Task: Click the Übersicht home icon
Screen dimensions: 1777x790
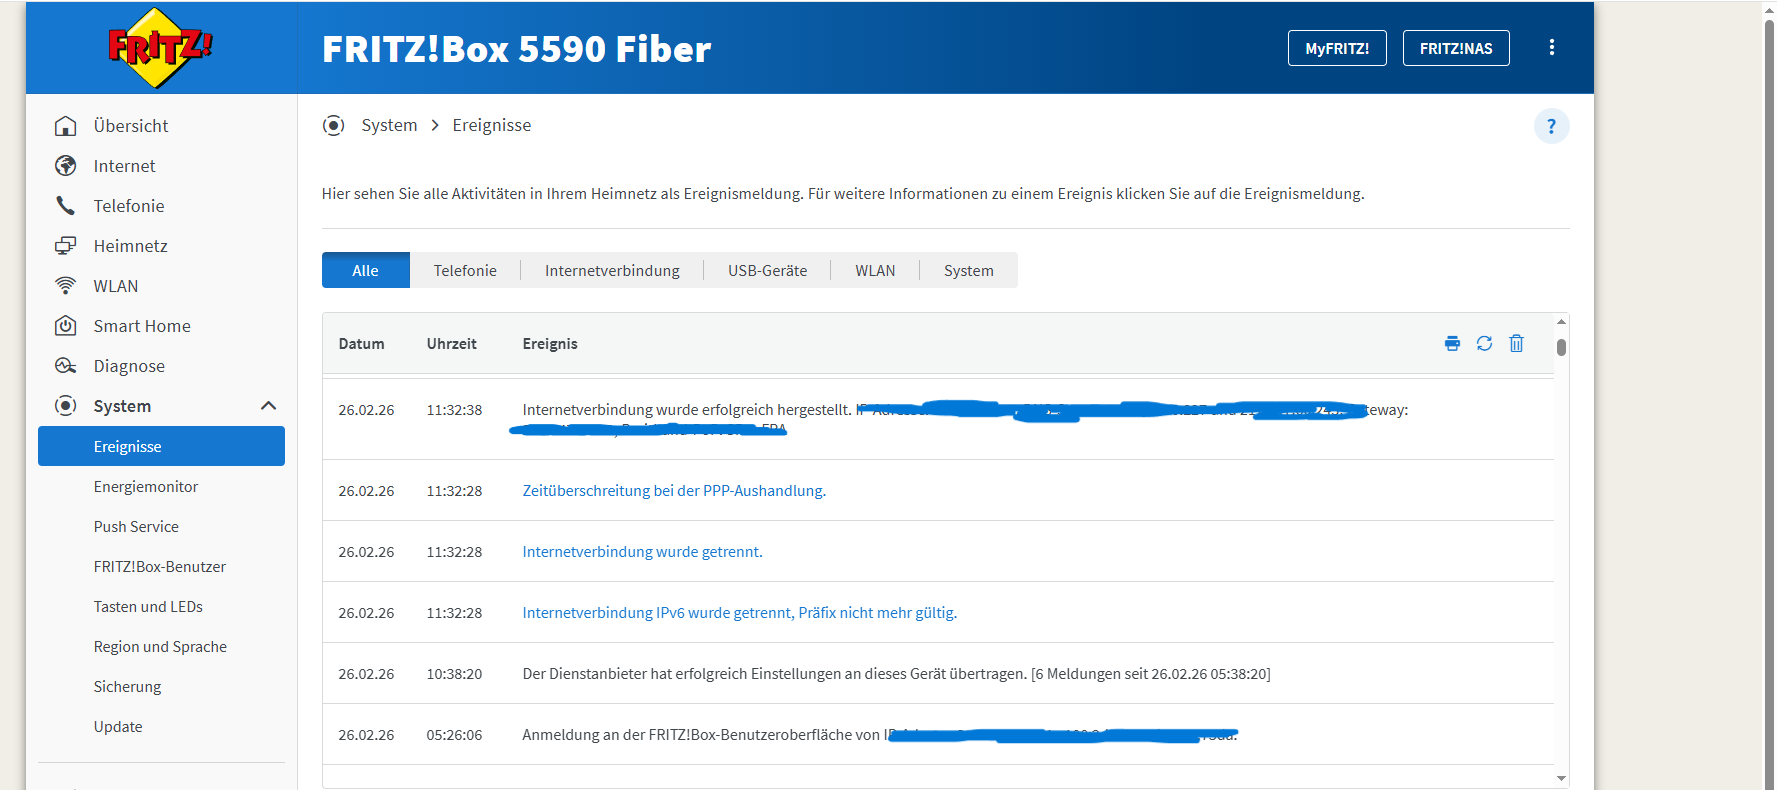Action: [x=66, y=126]
